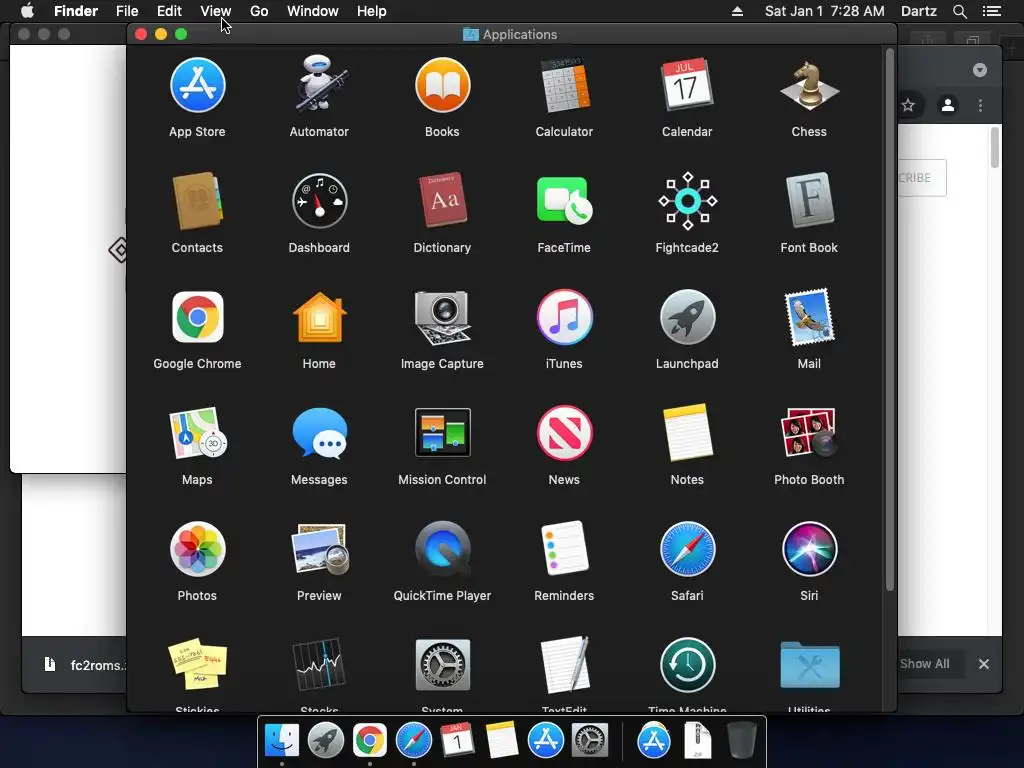Click Show All in Chrome downloads bar

coord(925,664)
